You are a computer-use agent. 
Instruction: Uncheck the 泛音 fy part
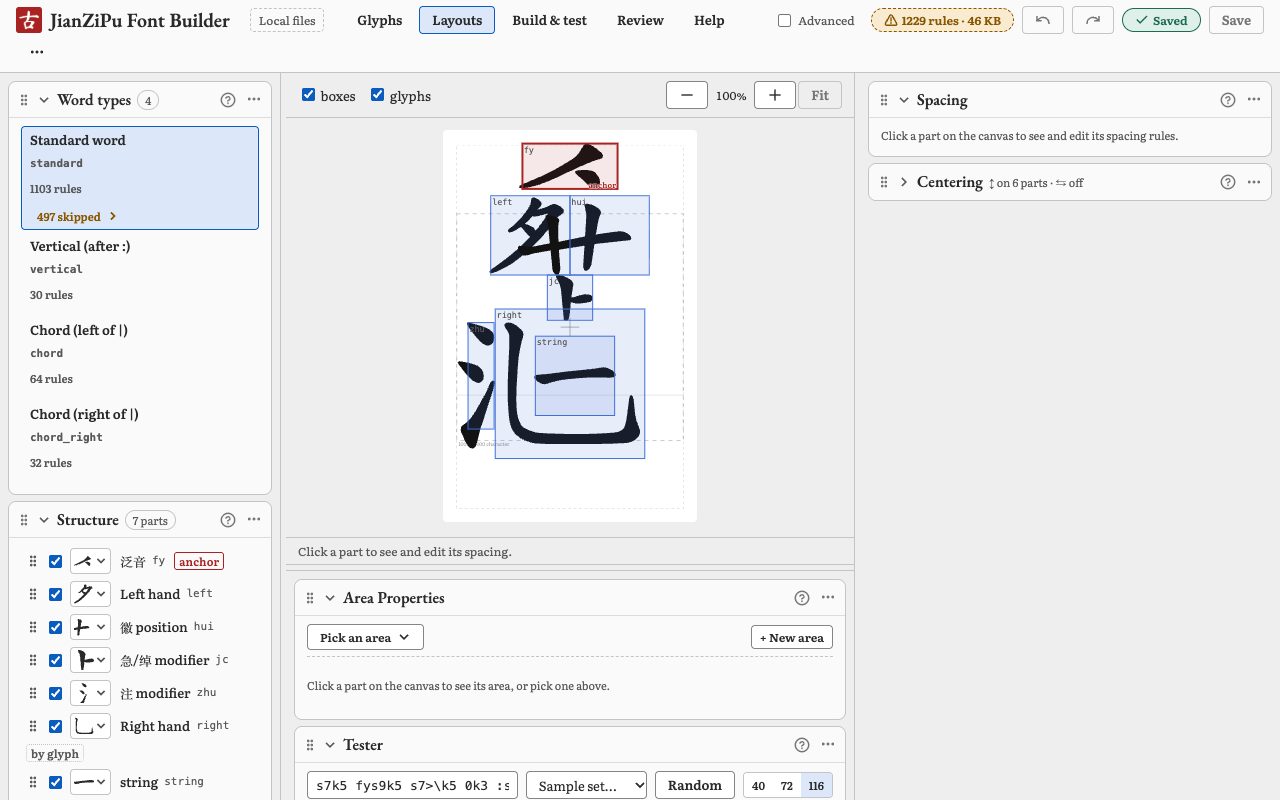click(56, 561)
